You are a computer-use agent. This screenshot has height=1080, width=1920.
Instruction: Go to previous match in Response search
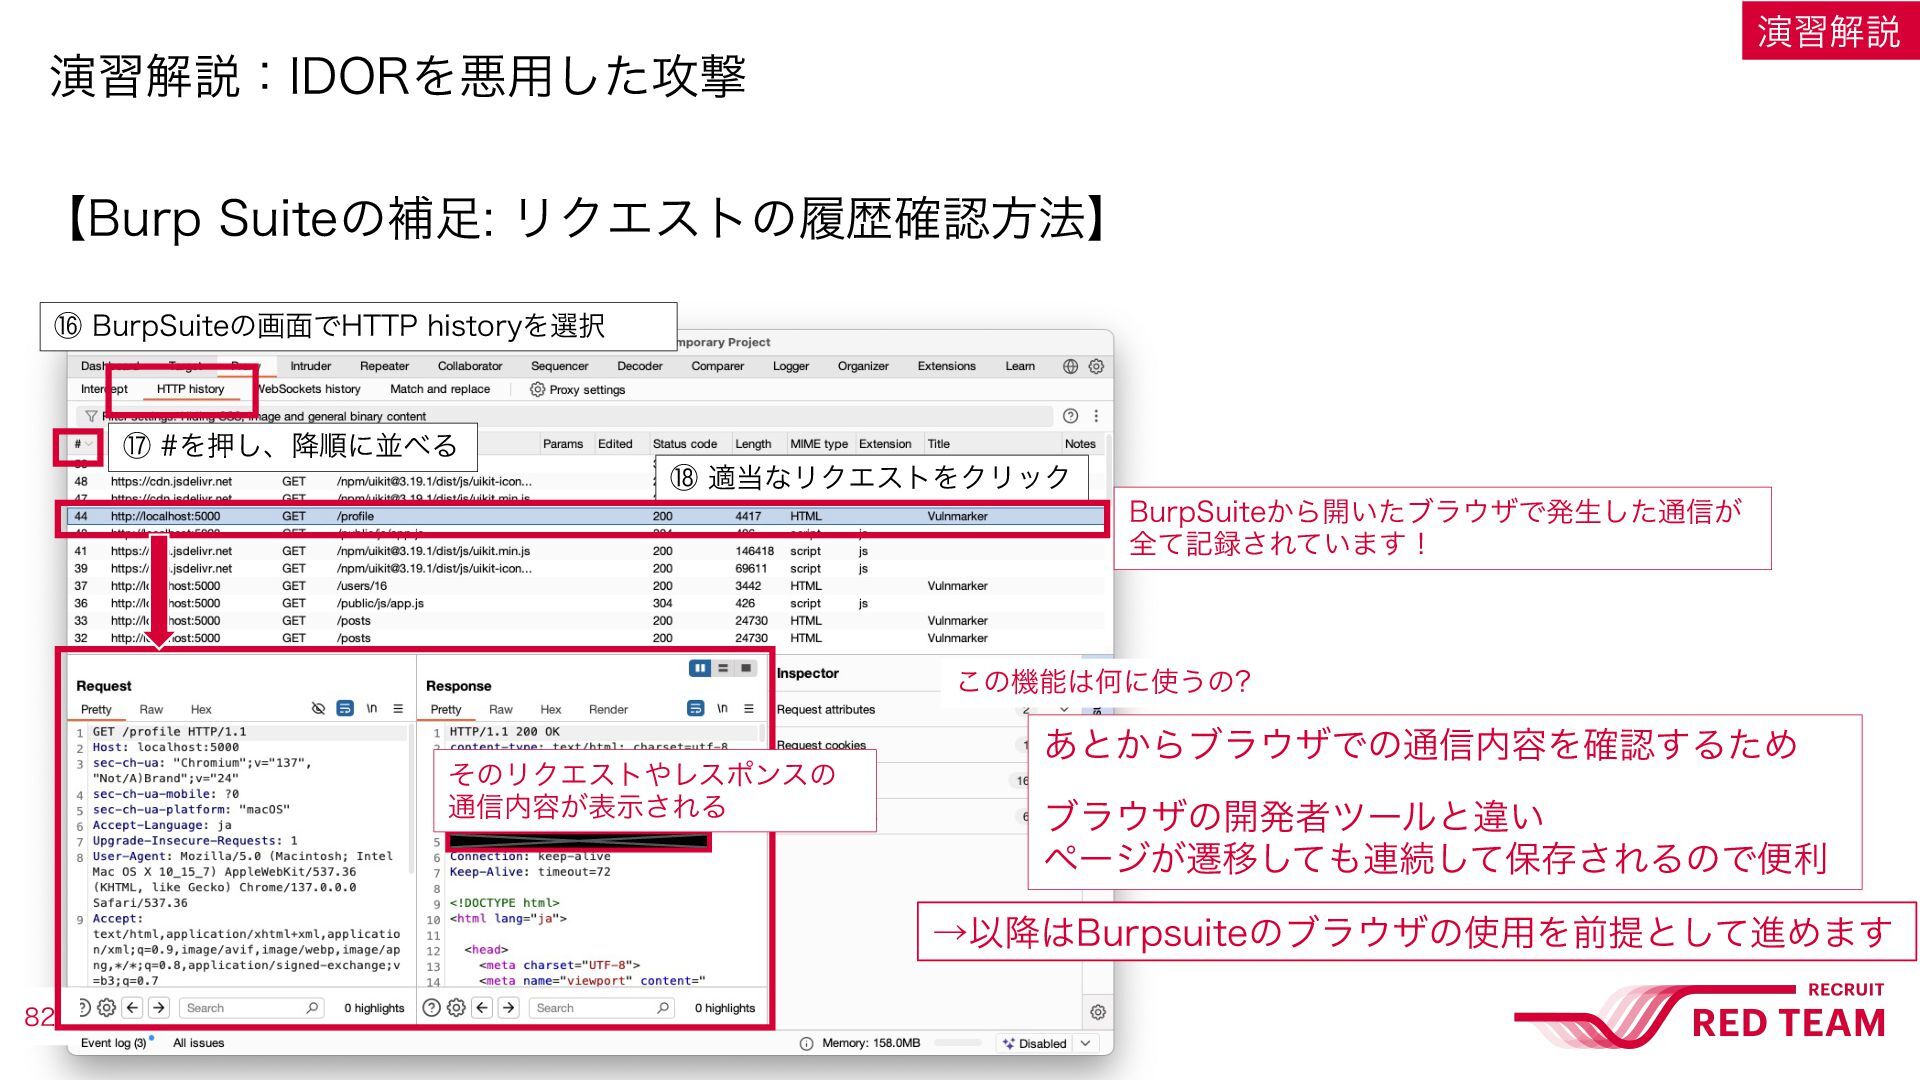(x=482, y=1008)
